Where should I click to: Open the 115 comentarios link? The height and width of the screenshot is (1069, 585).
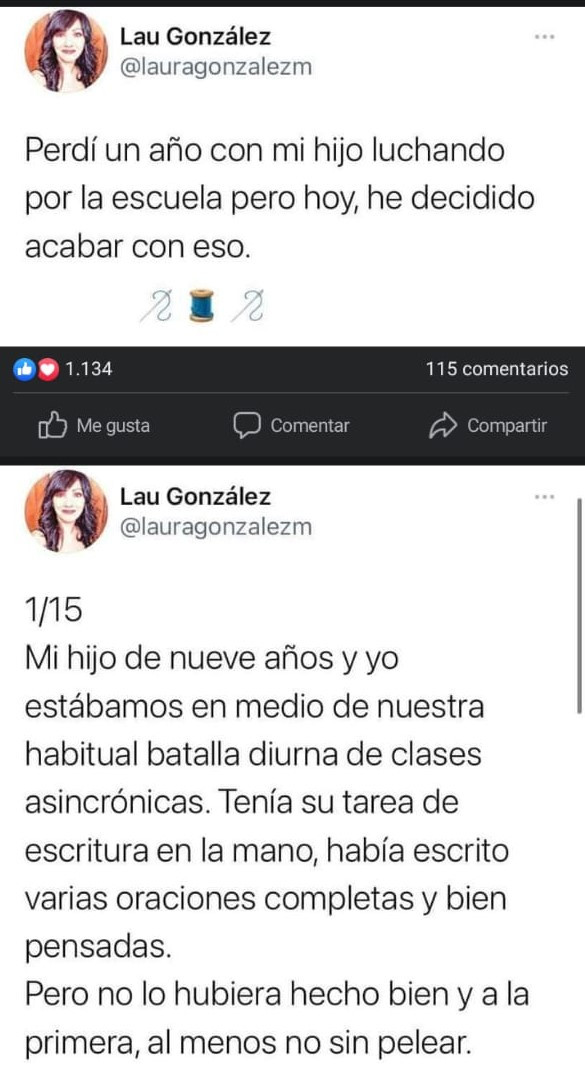(x=497, y=370)
